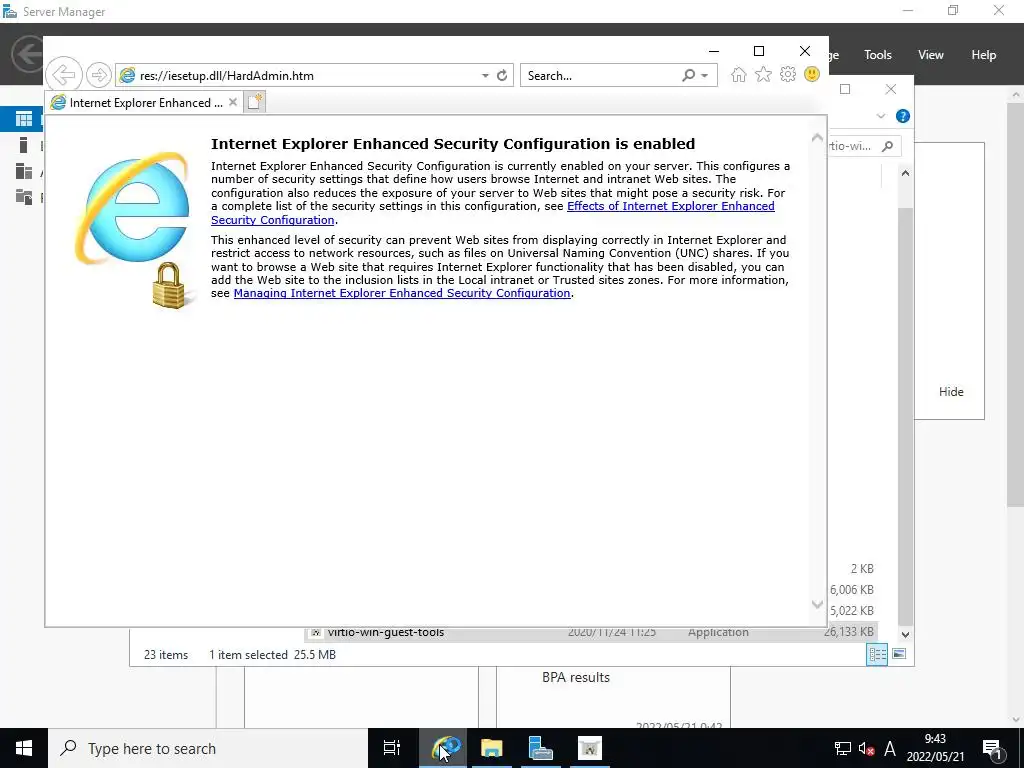This screenshot has width=1024, height=768.
Task: Expand File Explorer ribbon chevron
Action: (881, 116)
